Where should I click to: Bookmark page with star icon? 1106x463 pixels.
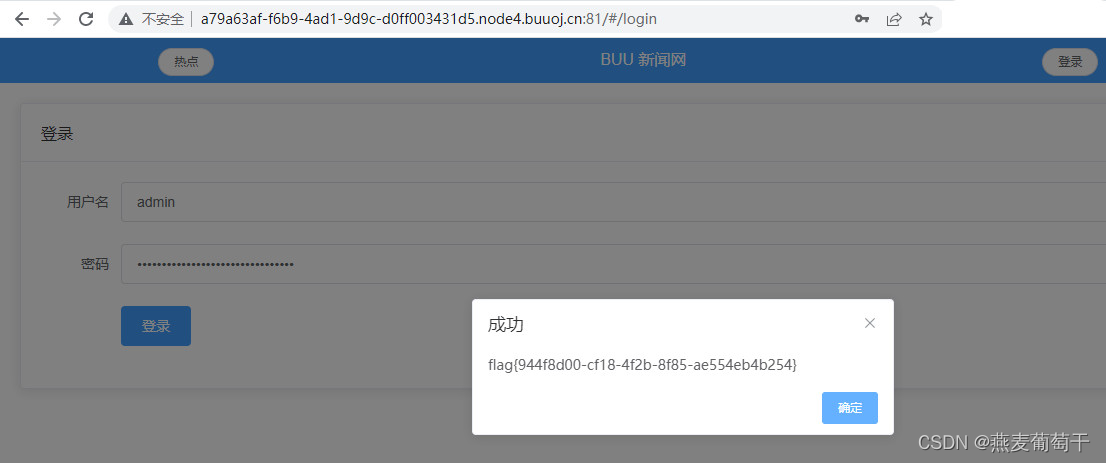point(926,19)
